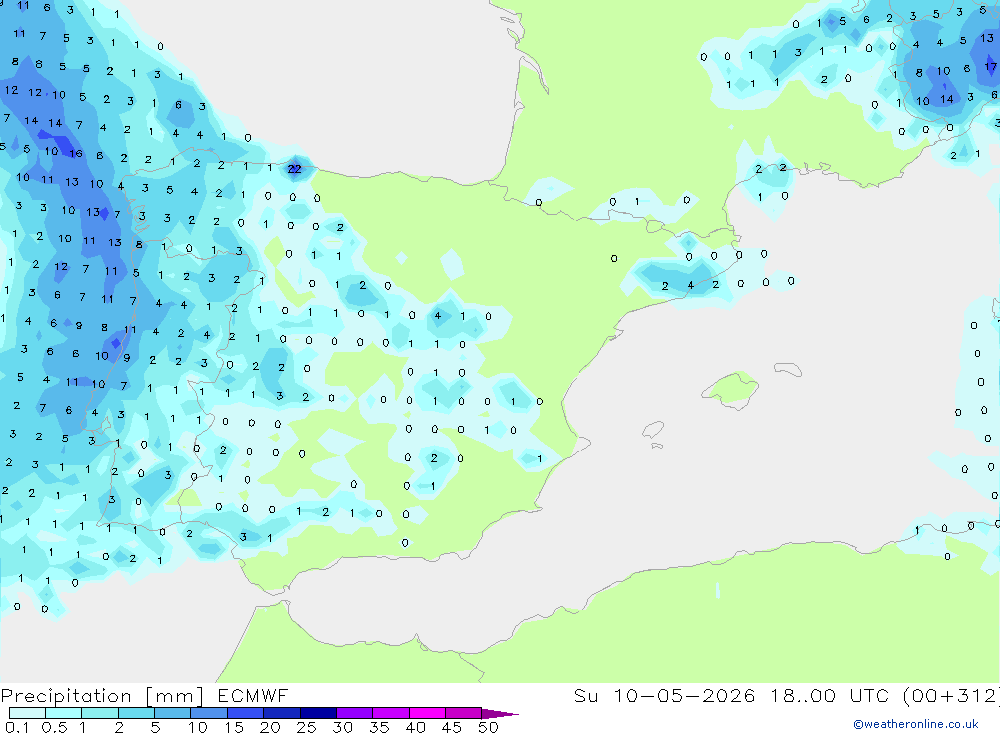Click the "18..00 UTC" time label

(830, 695)
